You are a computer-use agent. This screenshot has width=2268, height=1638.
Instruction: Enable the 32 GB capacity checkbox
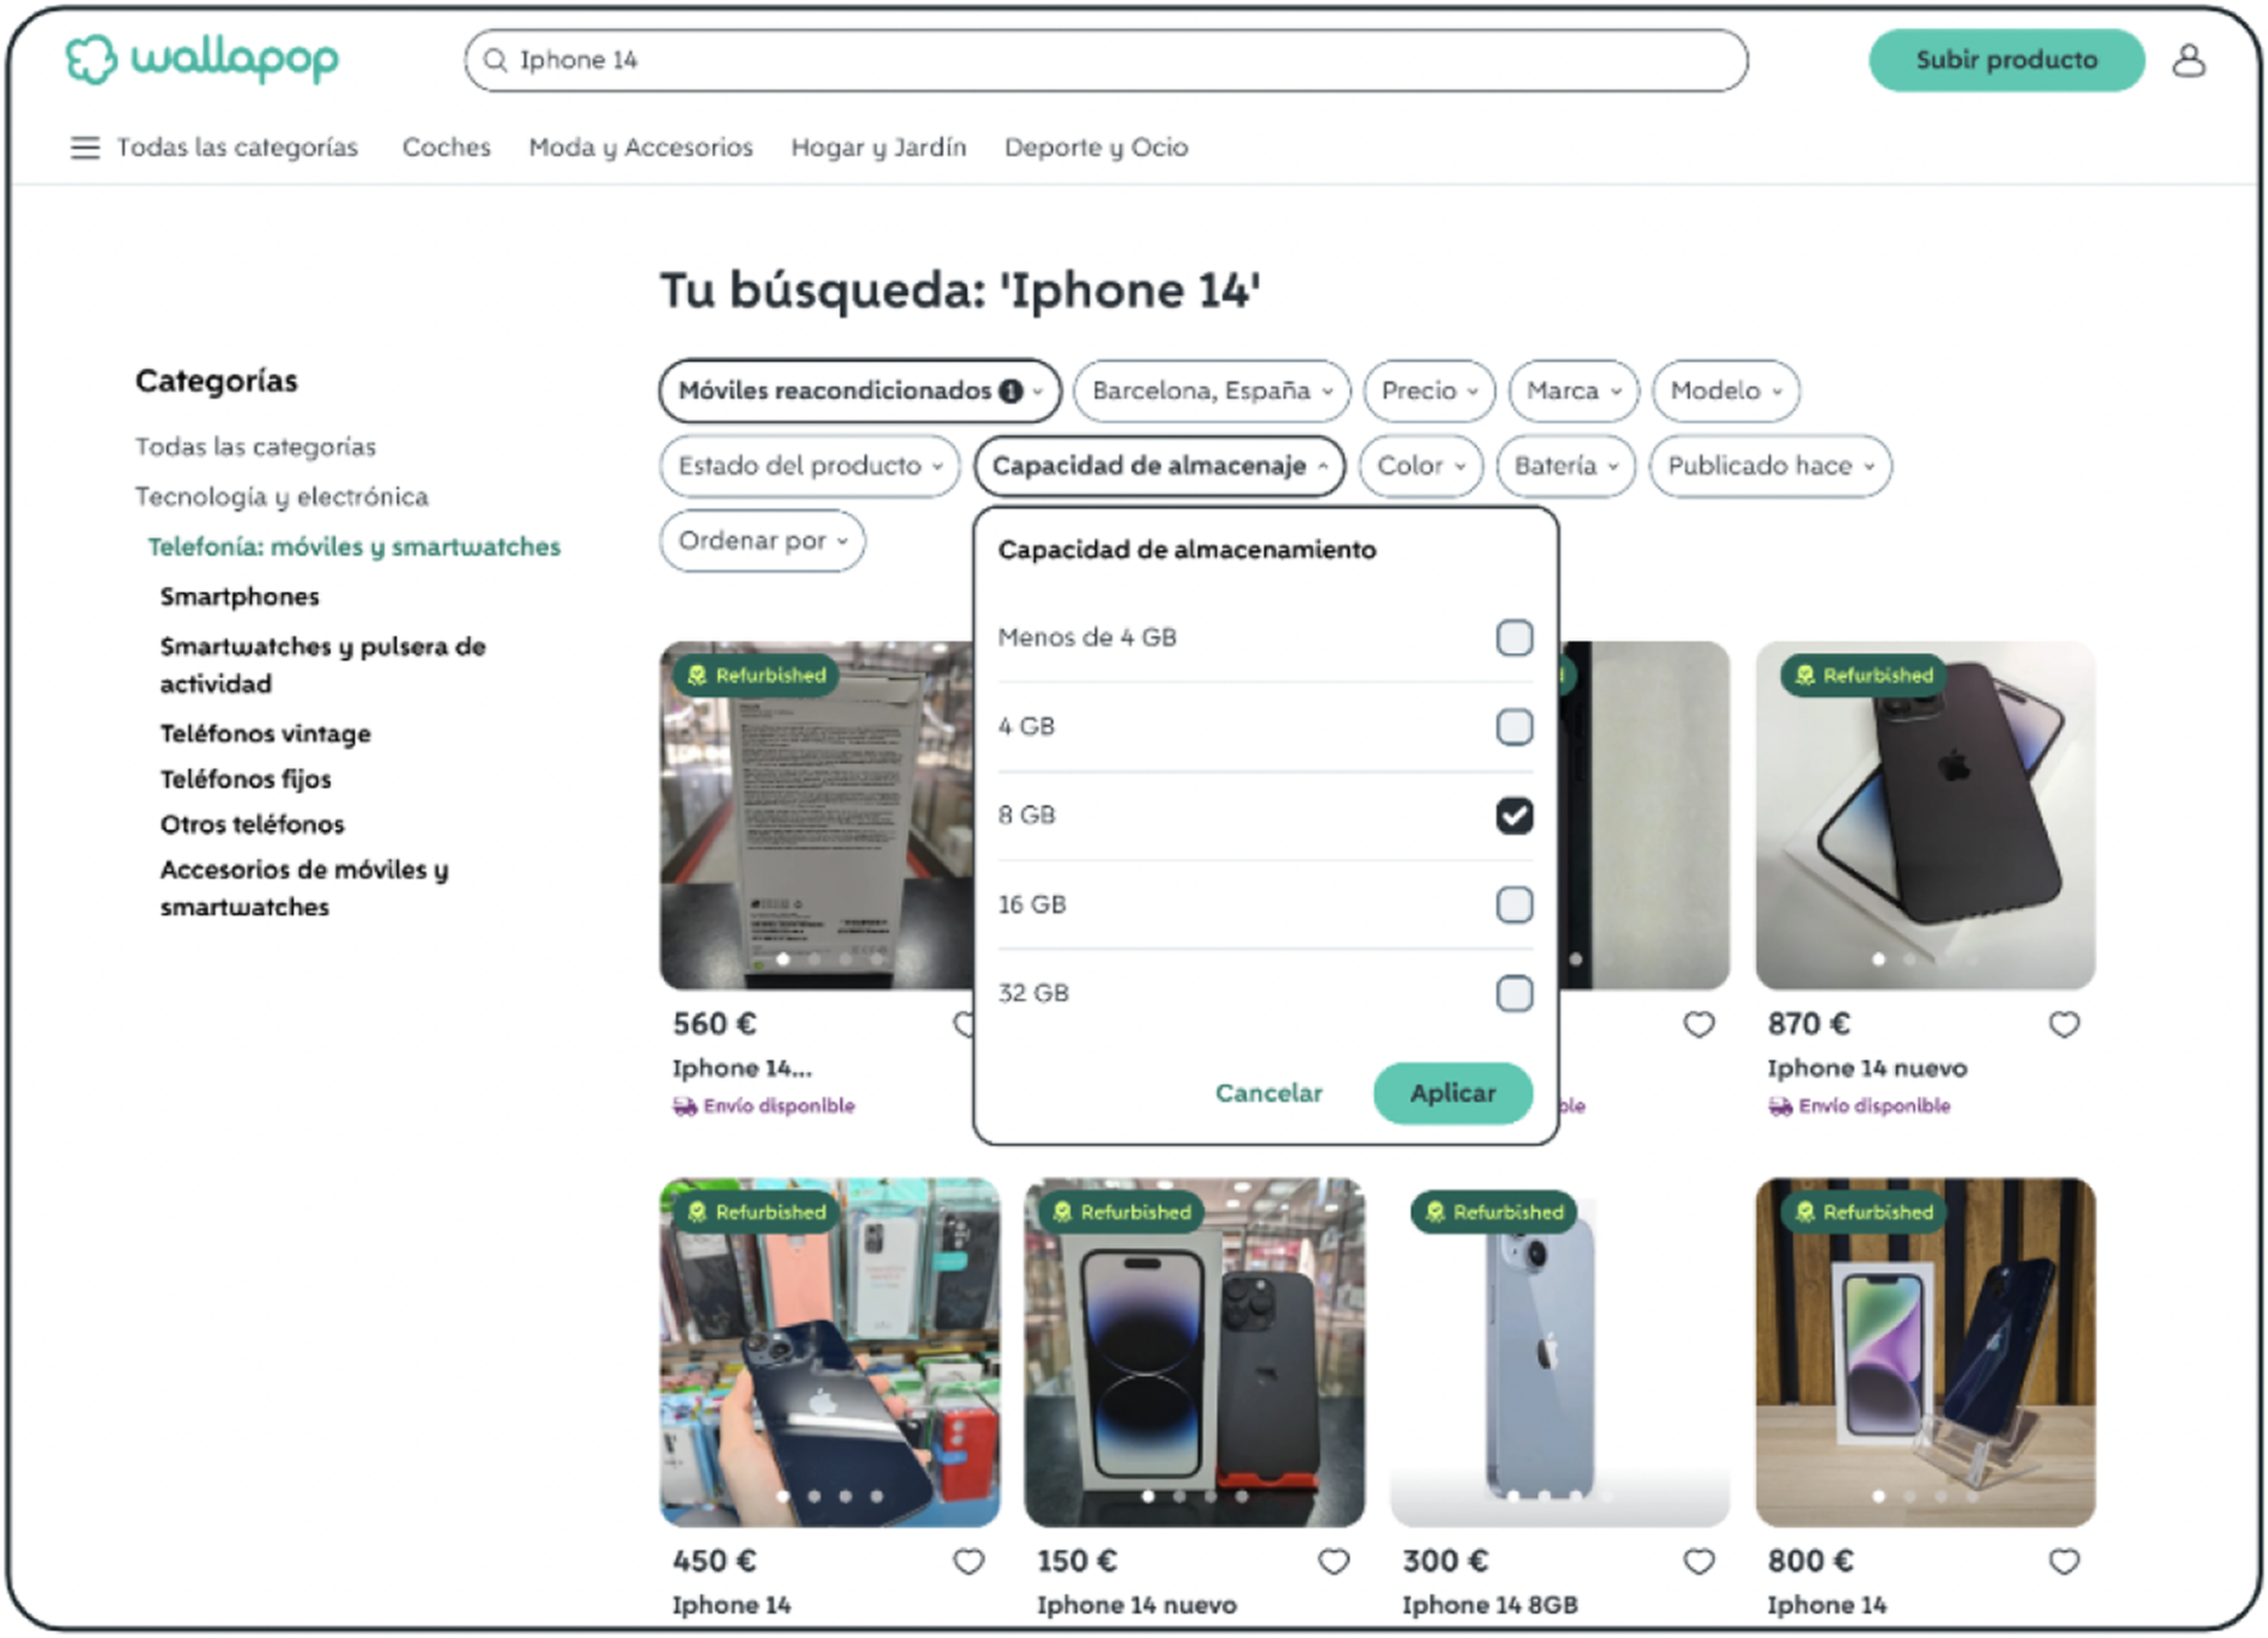point(1513,994)
